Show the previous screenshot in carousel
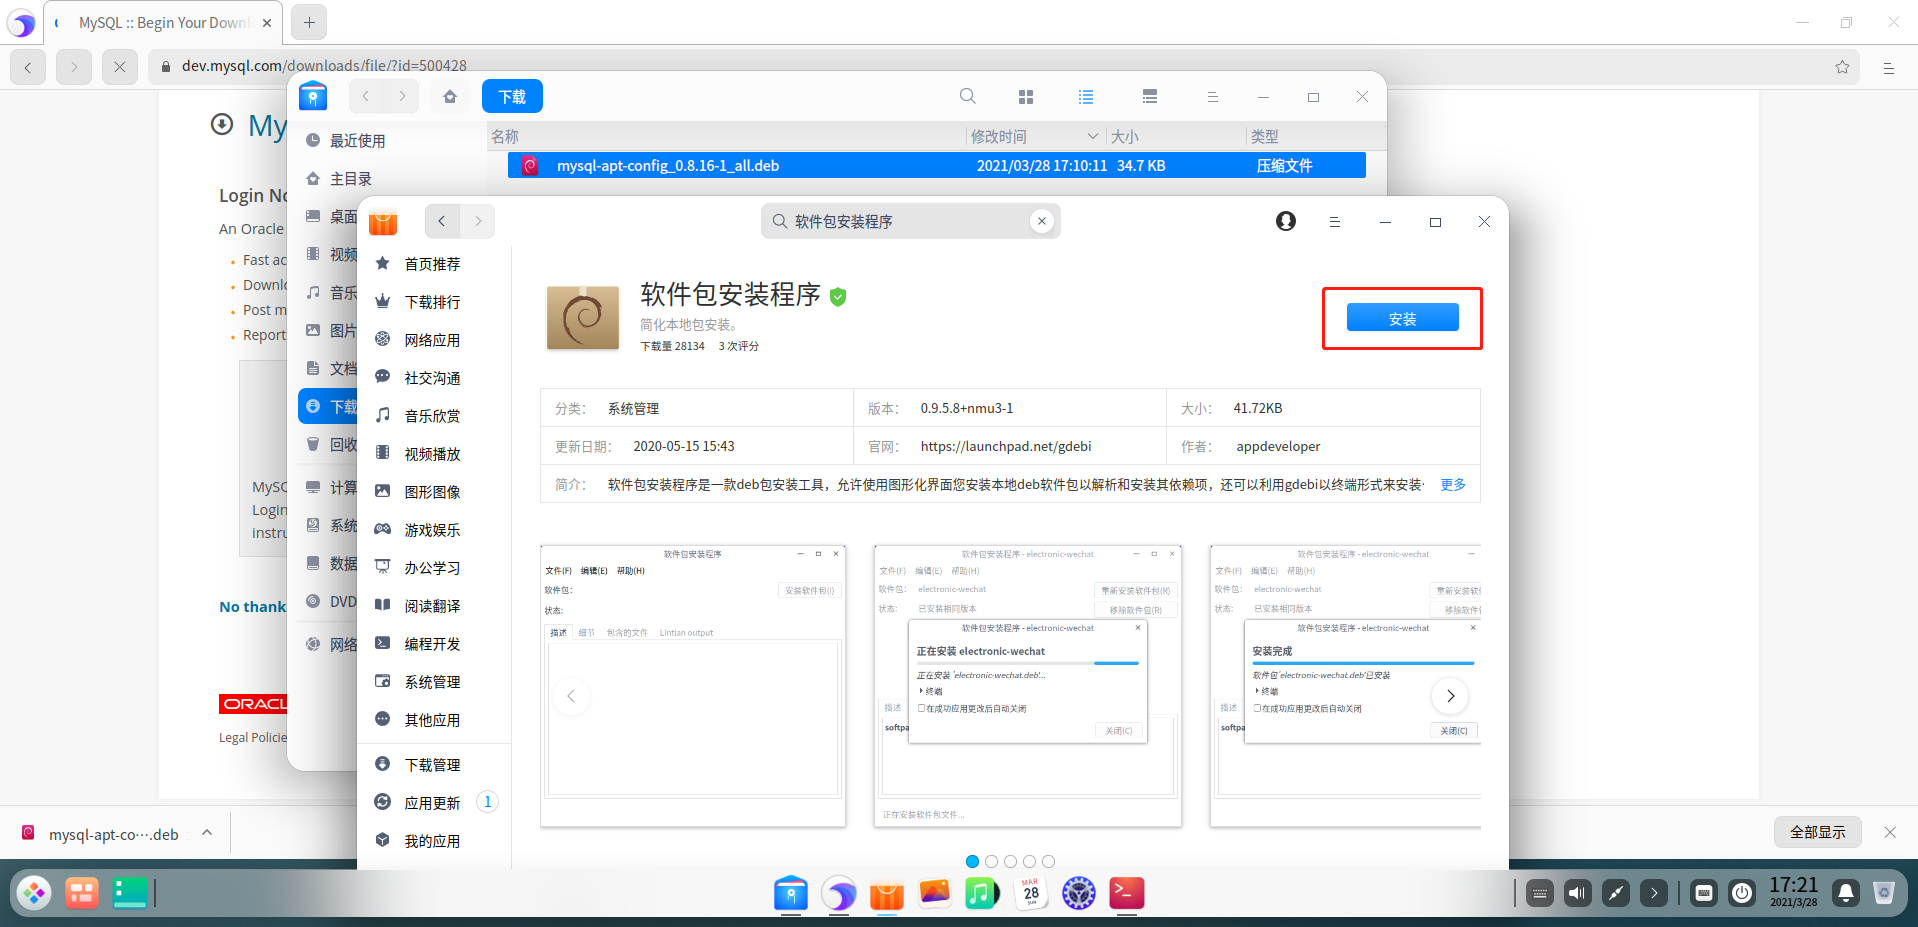 (571, 696)
